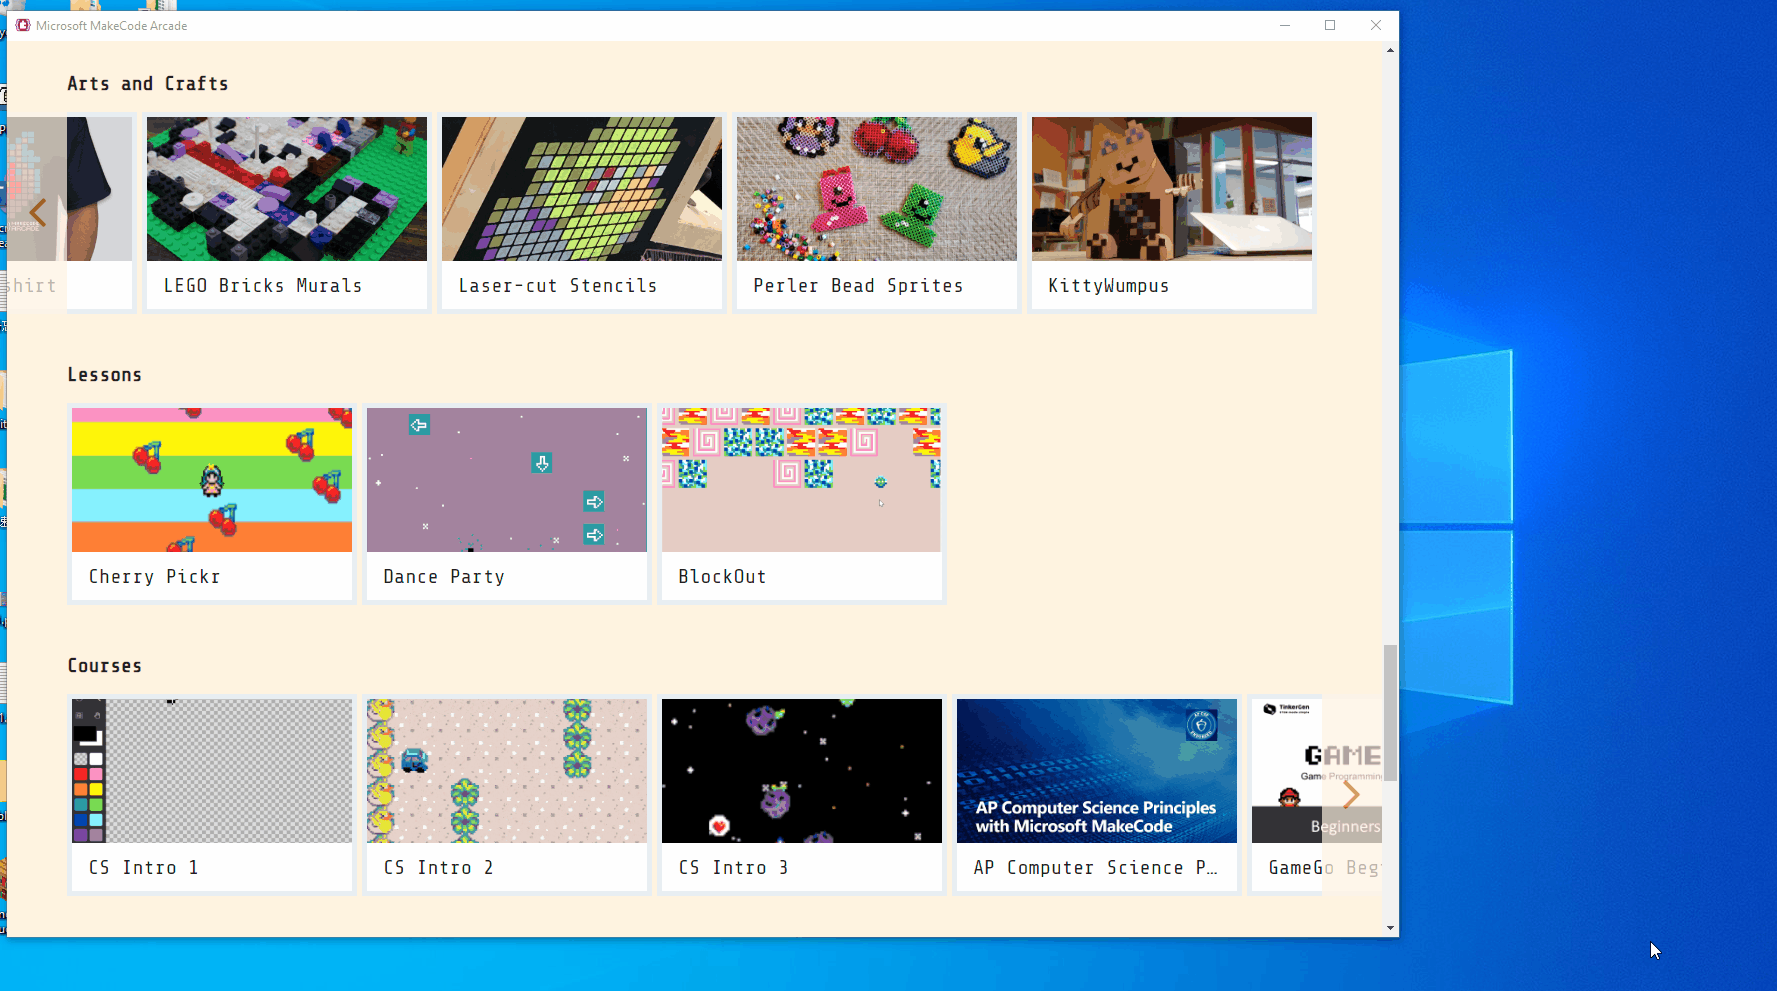Open the Dance Party lesson thumbnail

(507, 480)
